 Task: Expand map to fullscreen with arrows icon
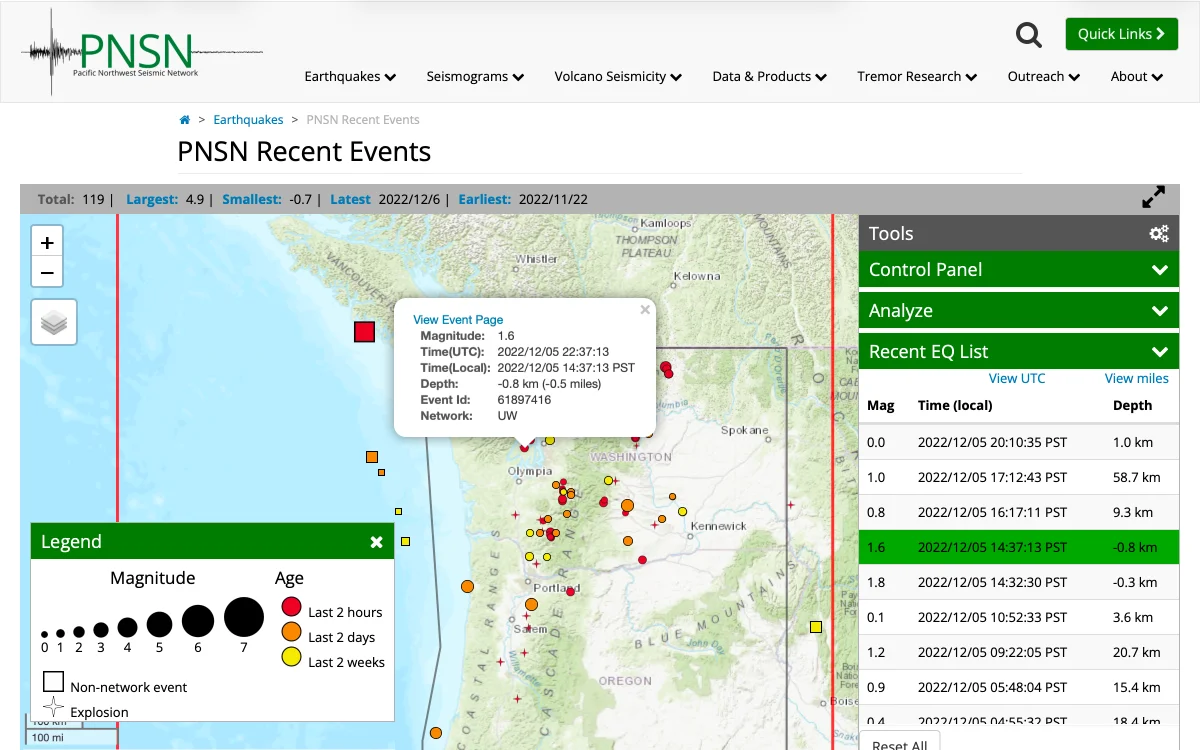tap(1153, 198)
